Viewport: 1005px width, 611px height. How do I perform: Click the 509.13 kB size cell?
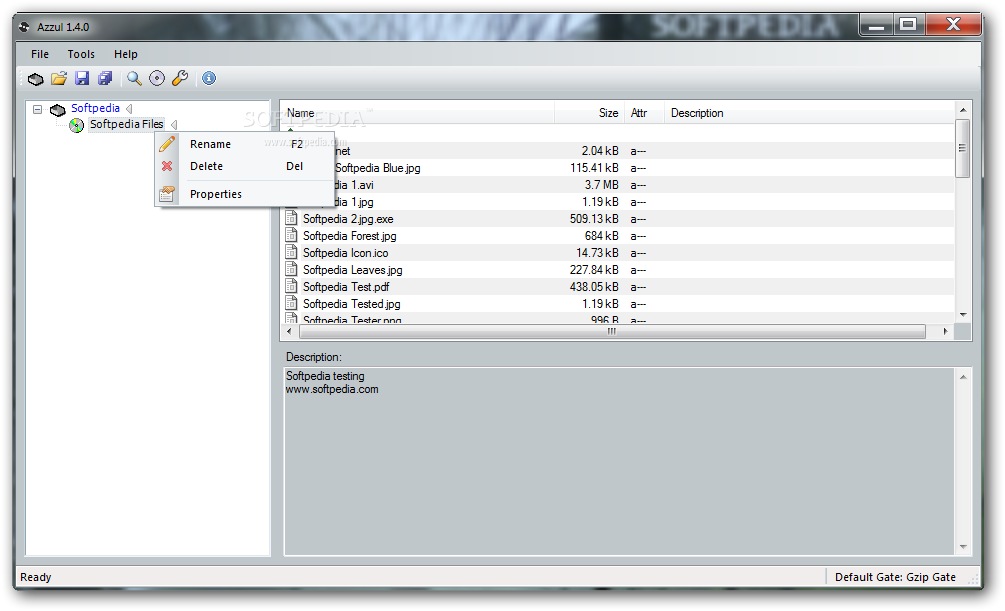(594, 219)
